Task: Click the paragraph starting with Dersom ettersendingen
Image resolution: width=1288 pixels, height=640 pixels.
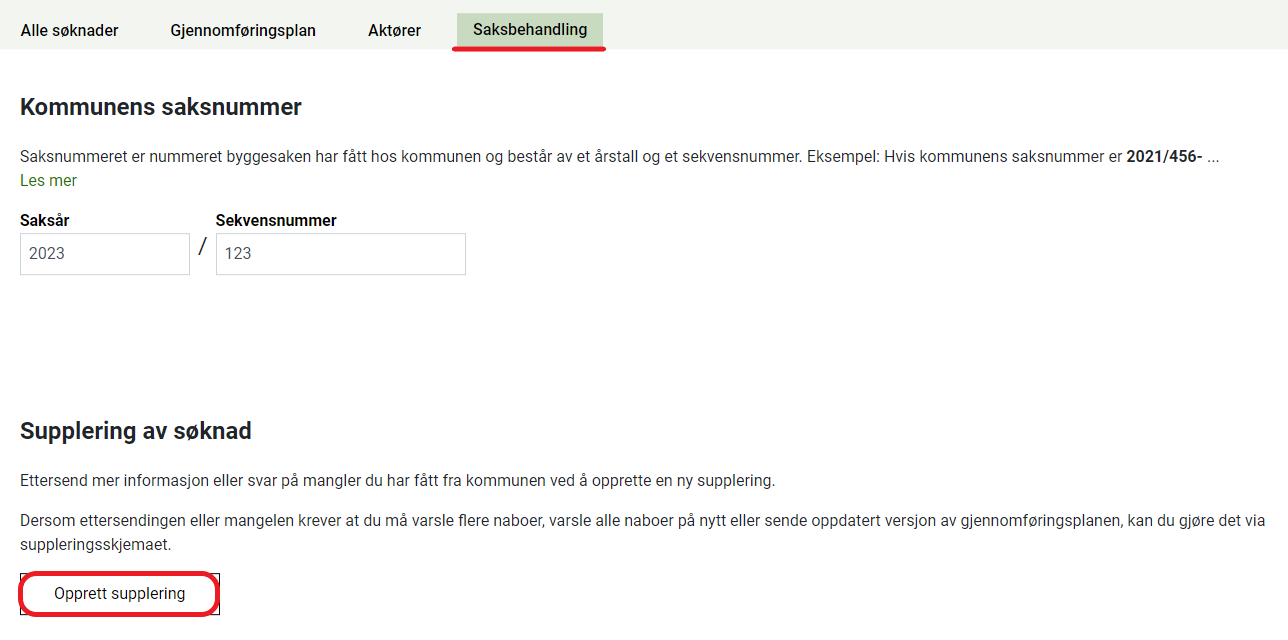Action: pyautogui.click(x=500, y=521)
